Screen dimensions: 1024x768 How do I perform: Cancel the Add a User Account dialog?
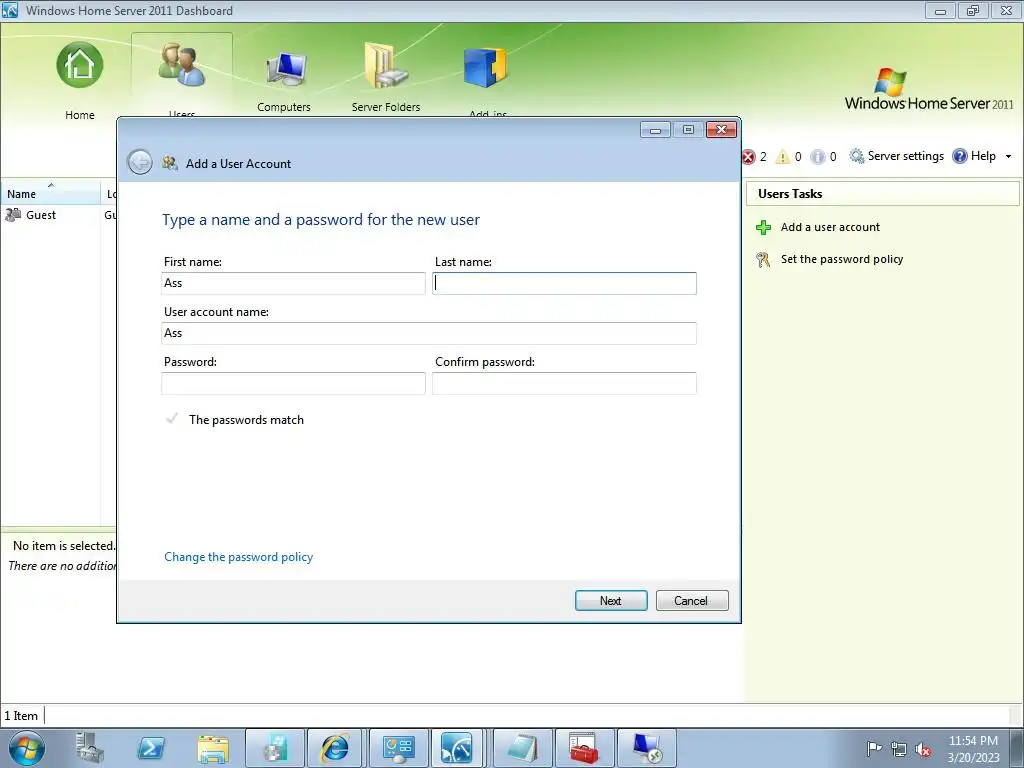point(692,601)
